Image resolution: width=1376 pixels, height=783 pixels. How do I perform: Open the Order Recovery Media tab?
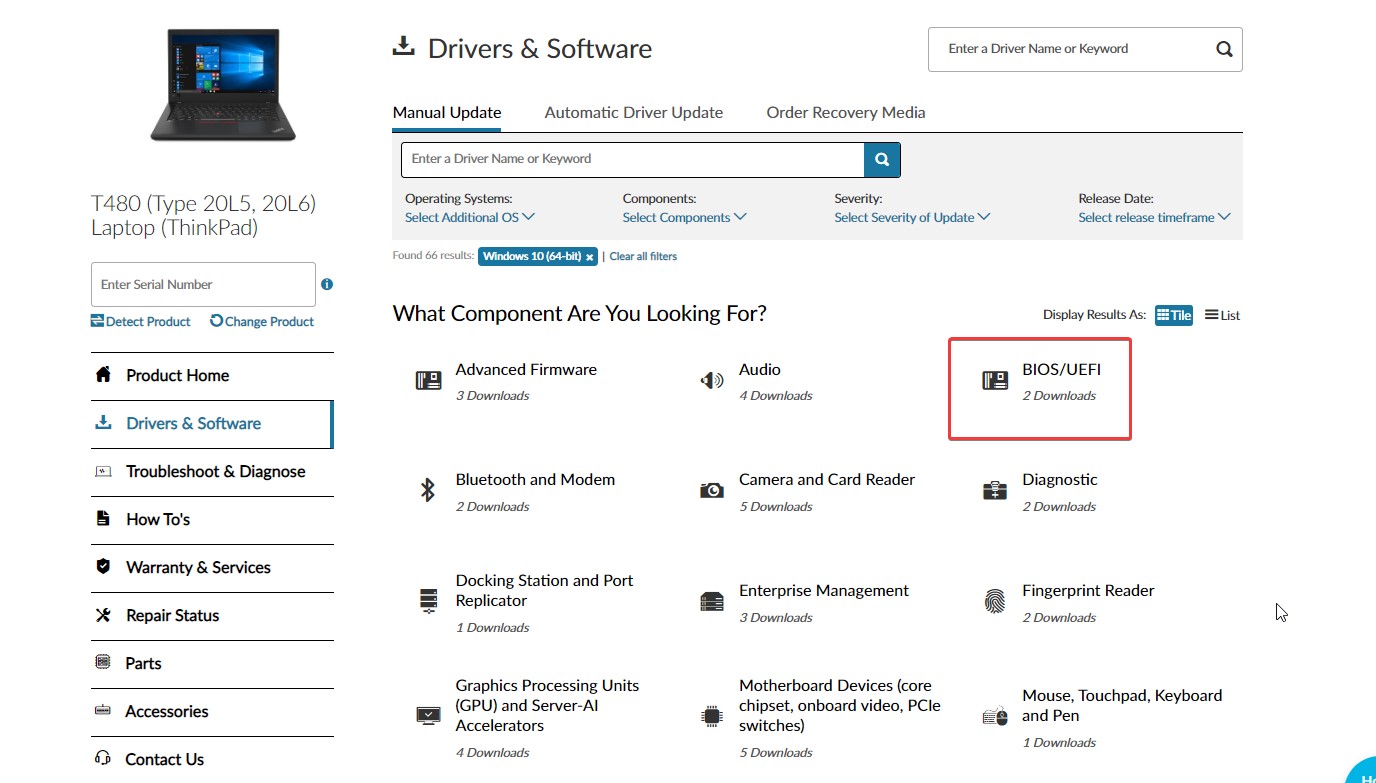tap(845, 113)
